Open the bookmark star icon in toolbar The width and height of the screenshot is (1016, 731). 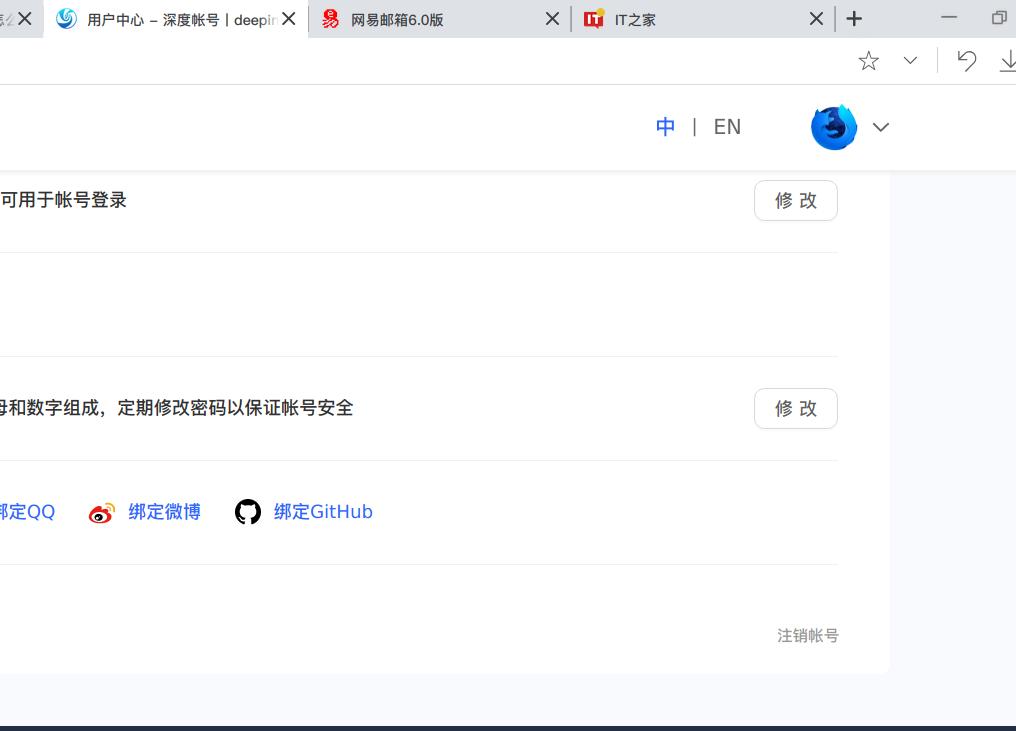[x=869, y=60]
